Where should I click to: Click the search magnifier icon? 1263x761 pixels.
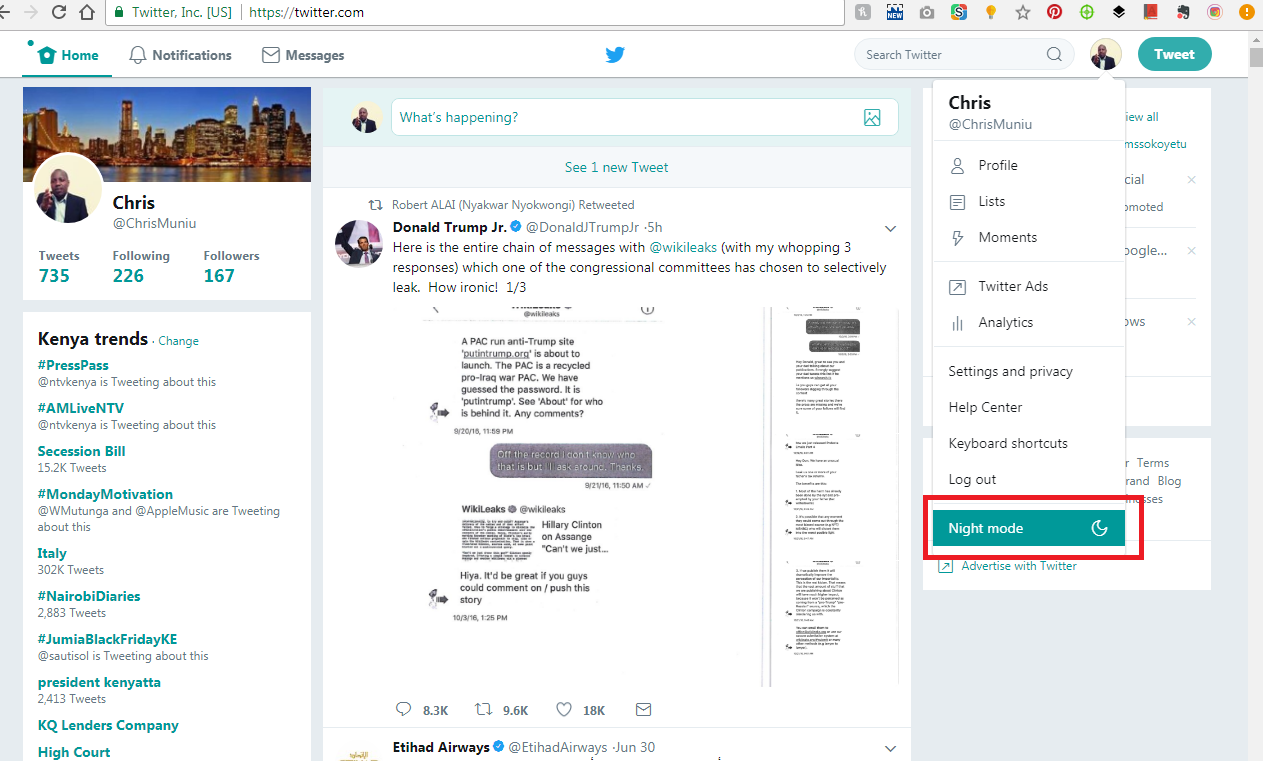[x=1054, y=55]
